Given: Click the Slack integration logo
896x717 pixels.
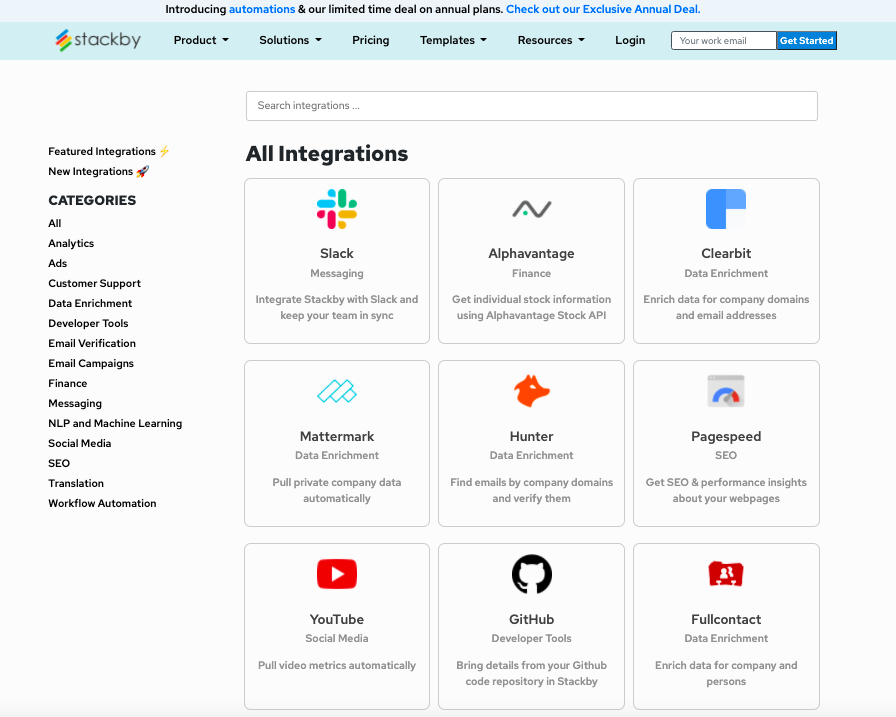Looking at the screenshot, I should 337,209.
